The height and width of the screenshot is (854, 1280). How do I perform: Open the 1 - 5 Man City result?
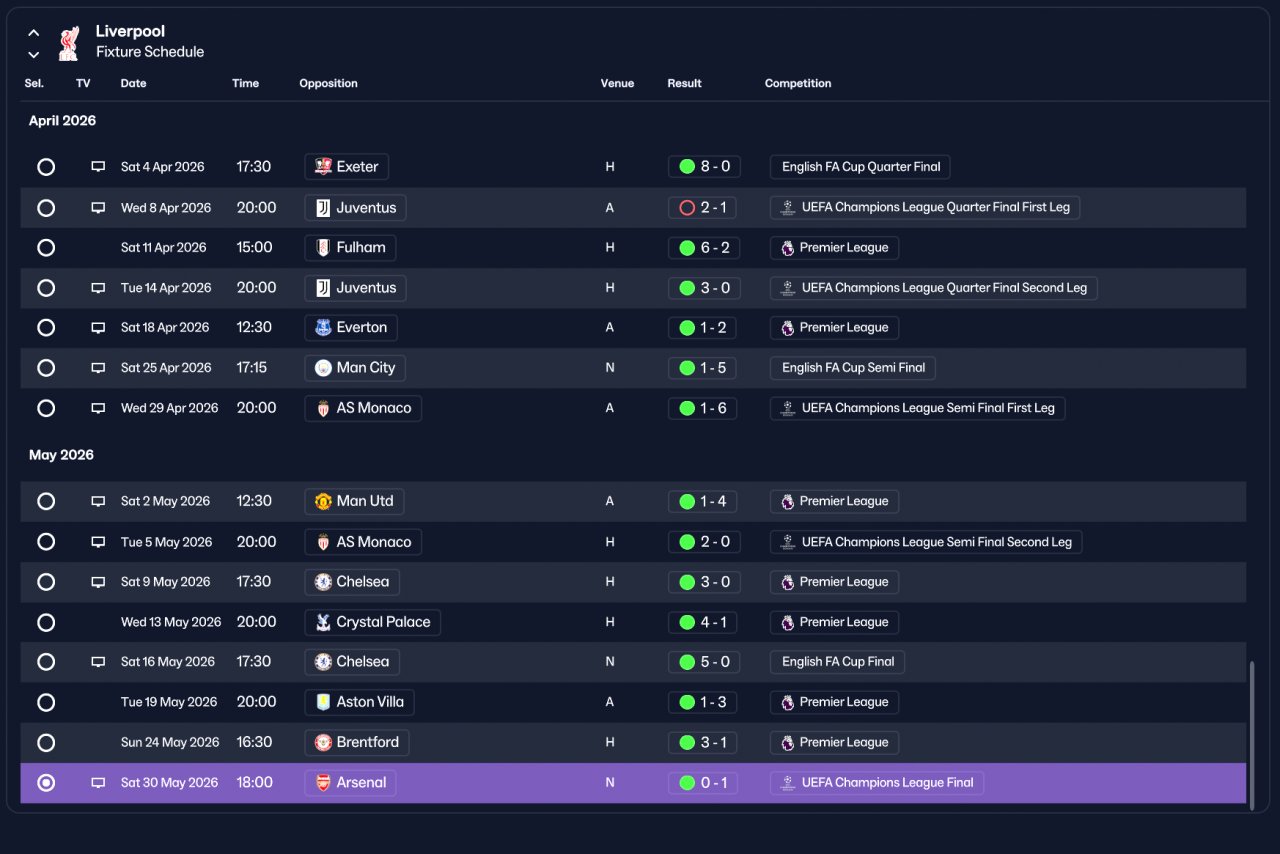click(x=704, y=368)
